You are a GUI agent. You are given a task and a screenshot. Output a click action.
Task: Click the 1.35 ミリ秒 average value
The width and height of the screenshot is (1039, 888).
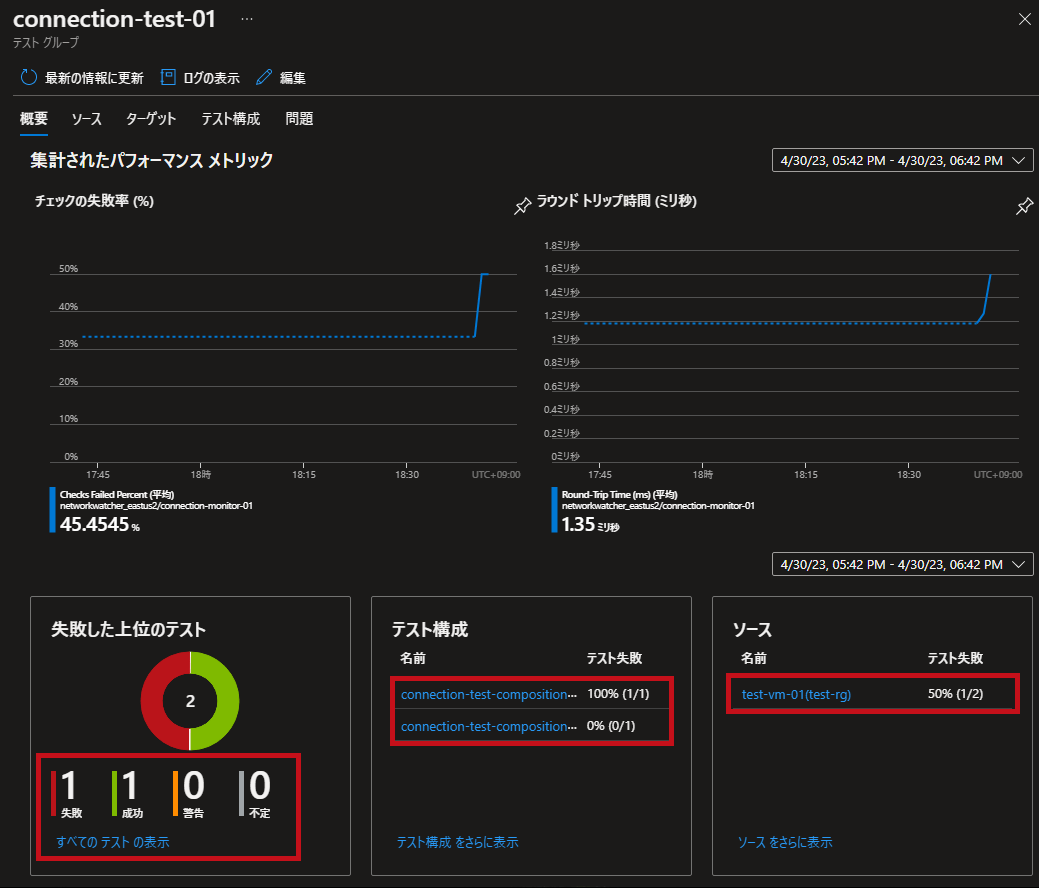590,525
